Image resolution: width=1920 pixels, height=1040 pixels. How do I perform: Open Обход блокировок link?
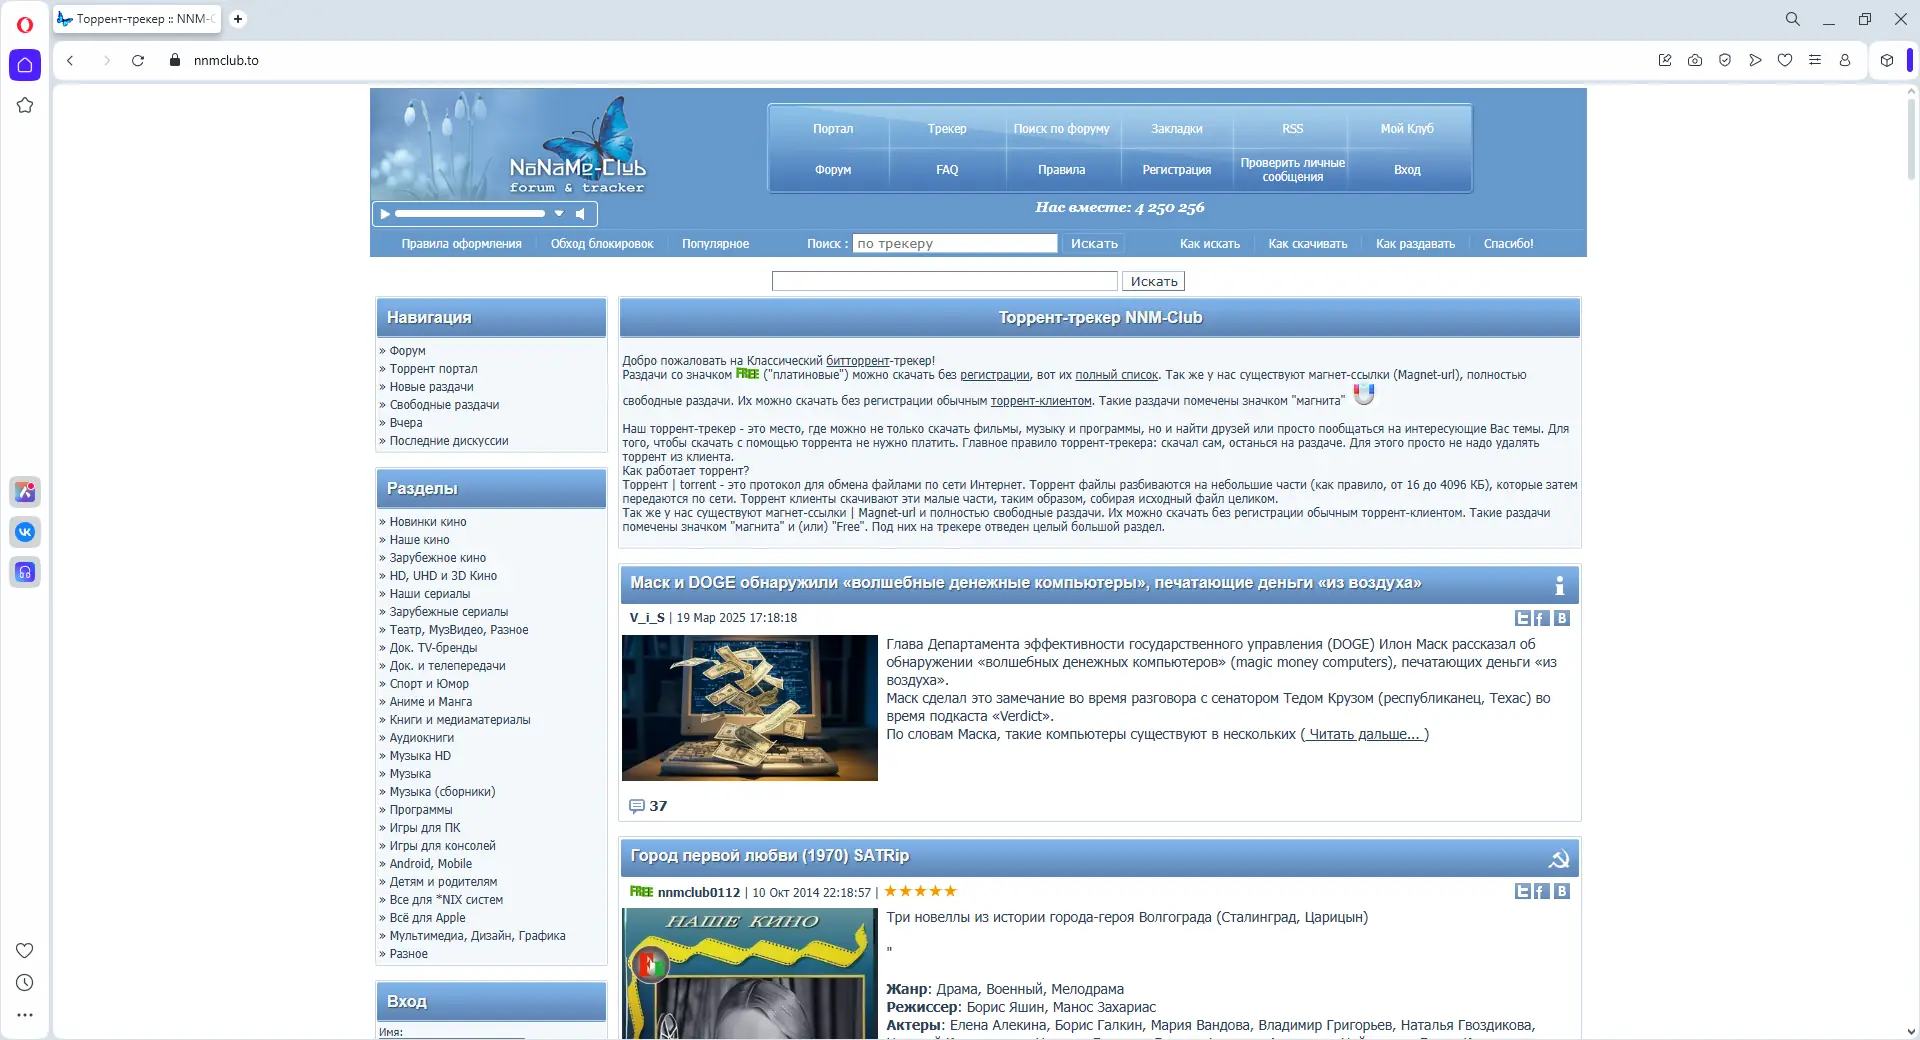tap(602, 244)
